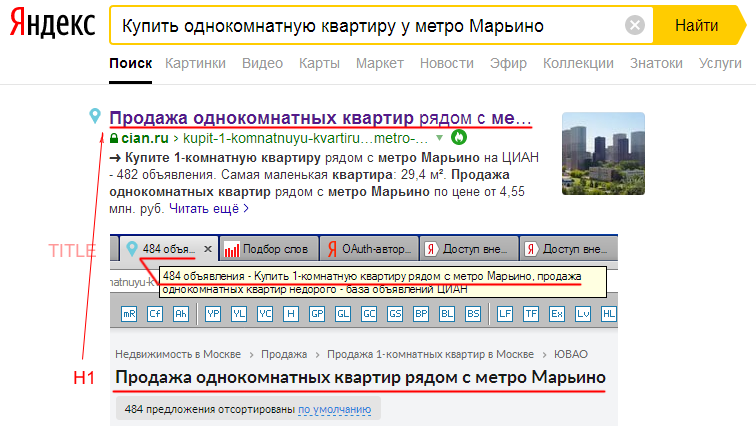Viewport: 756px width, 434px height.
Task: Open 'Продажа 1-комнатных квартир в Москве' breadcrumb
Action: click(430, 354)
